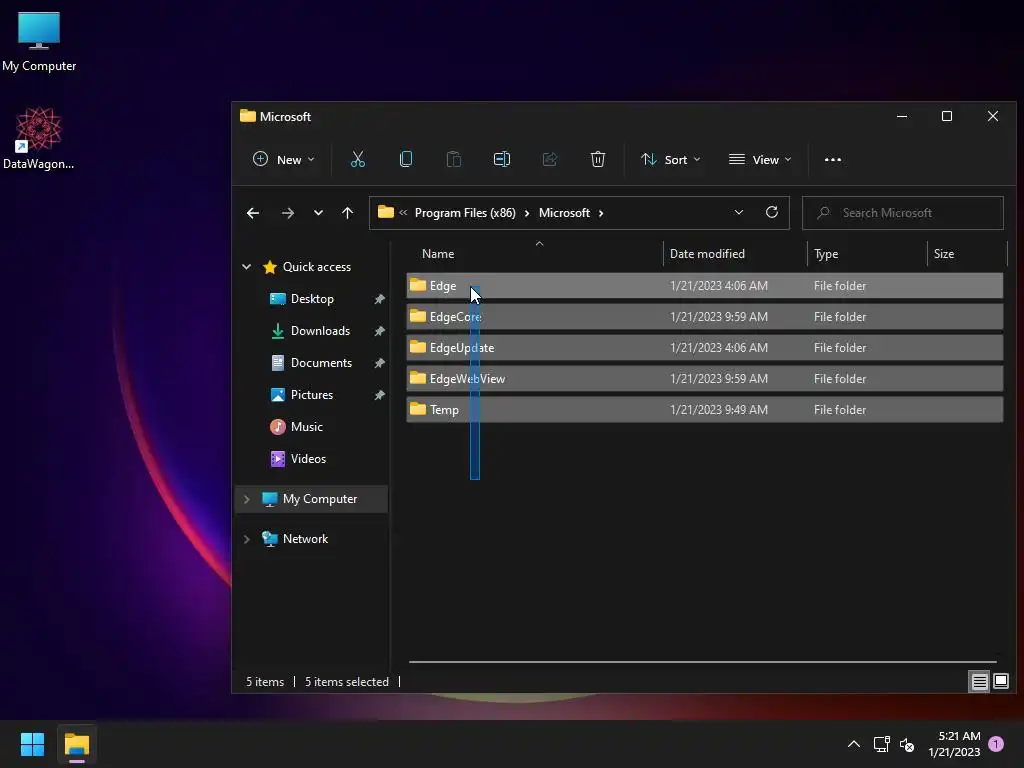The image size is (1024, 768).
Task: Click the Share icon in toolbar
Action: [550, 159]
